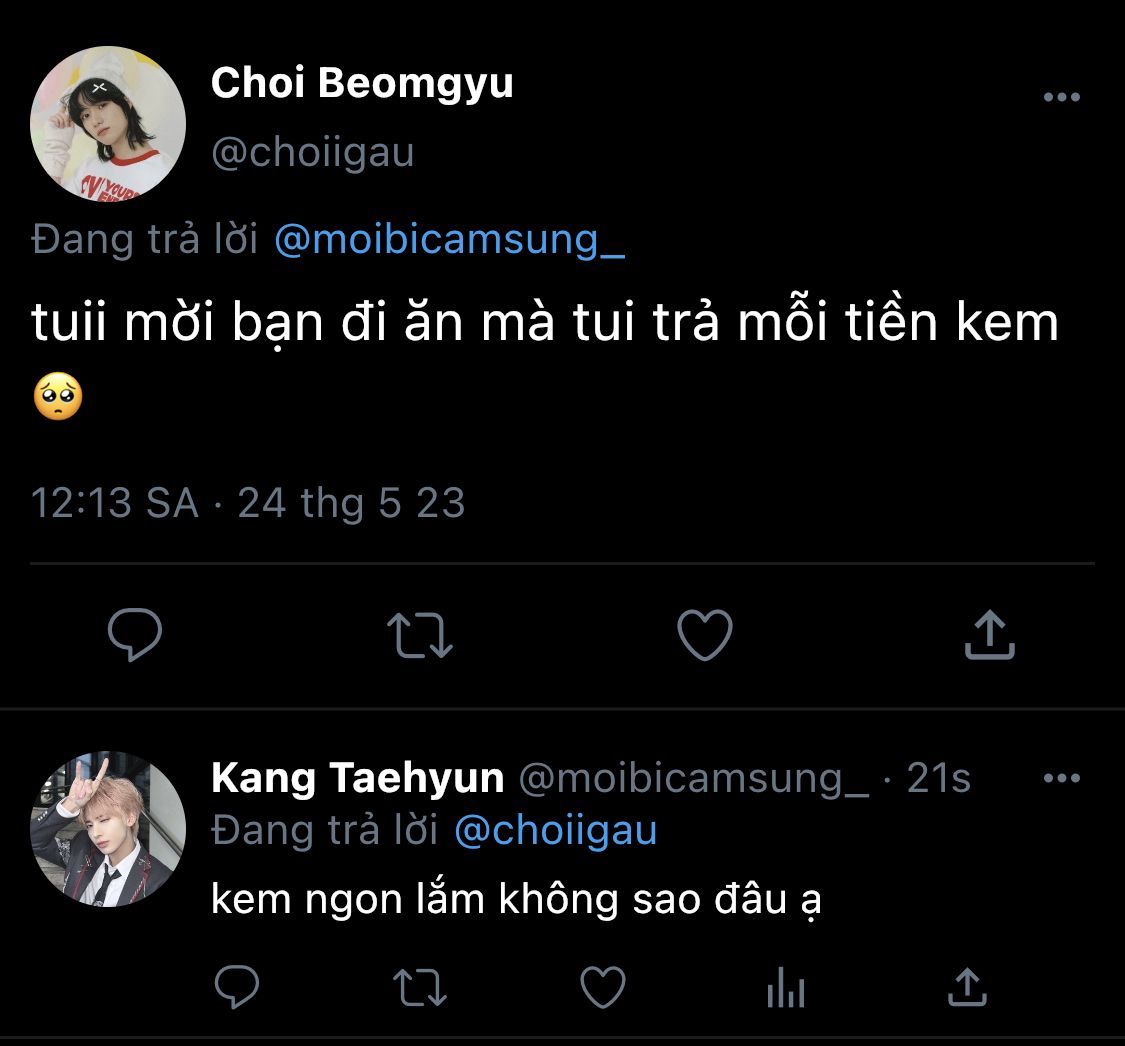The height and width of the screenshot is (1046, 1125).
Task: Reply to Choi Beomgyu's main tweet
Action: click(134, 635)
